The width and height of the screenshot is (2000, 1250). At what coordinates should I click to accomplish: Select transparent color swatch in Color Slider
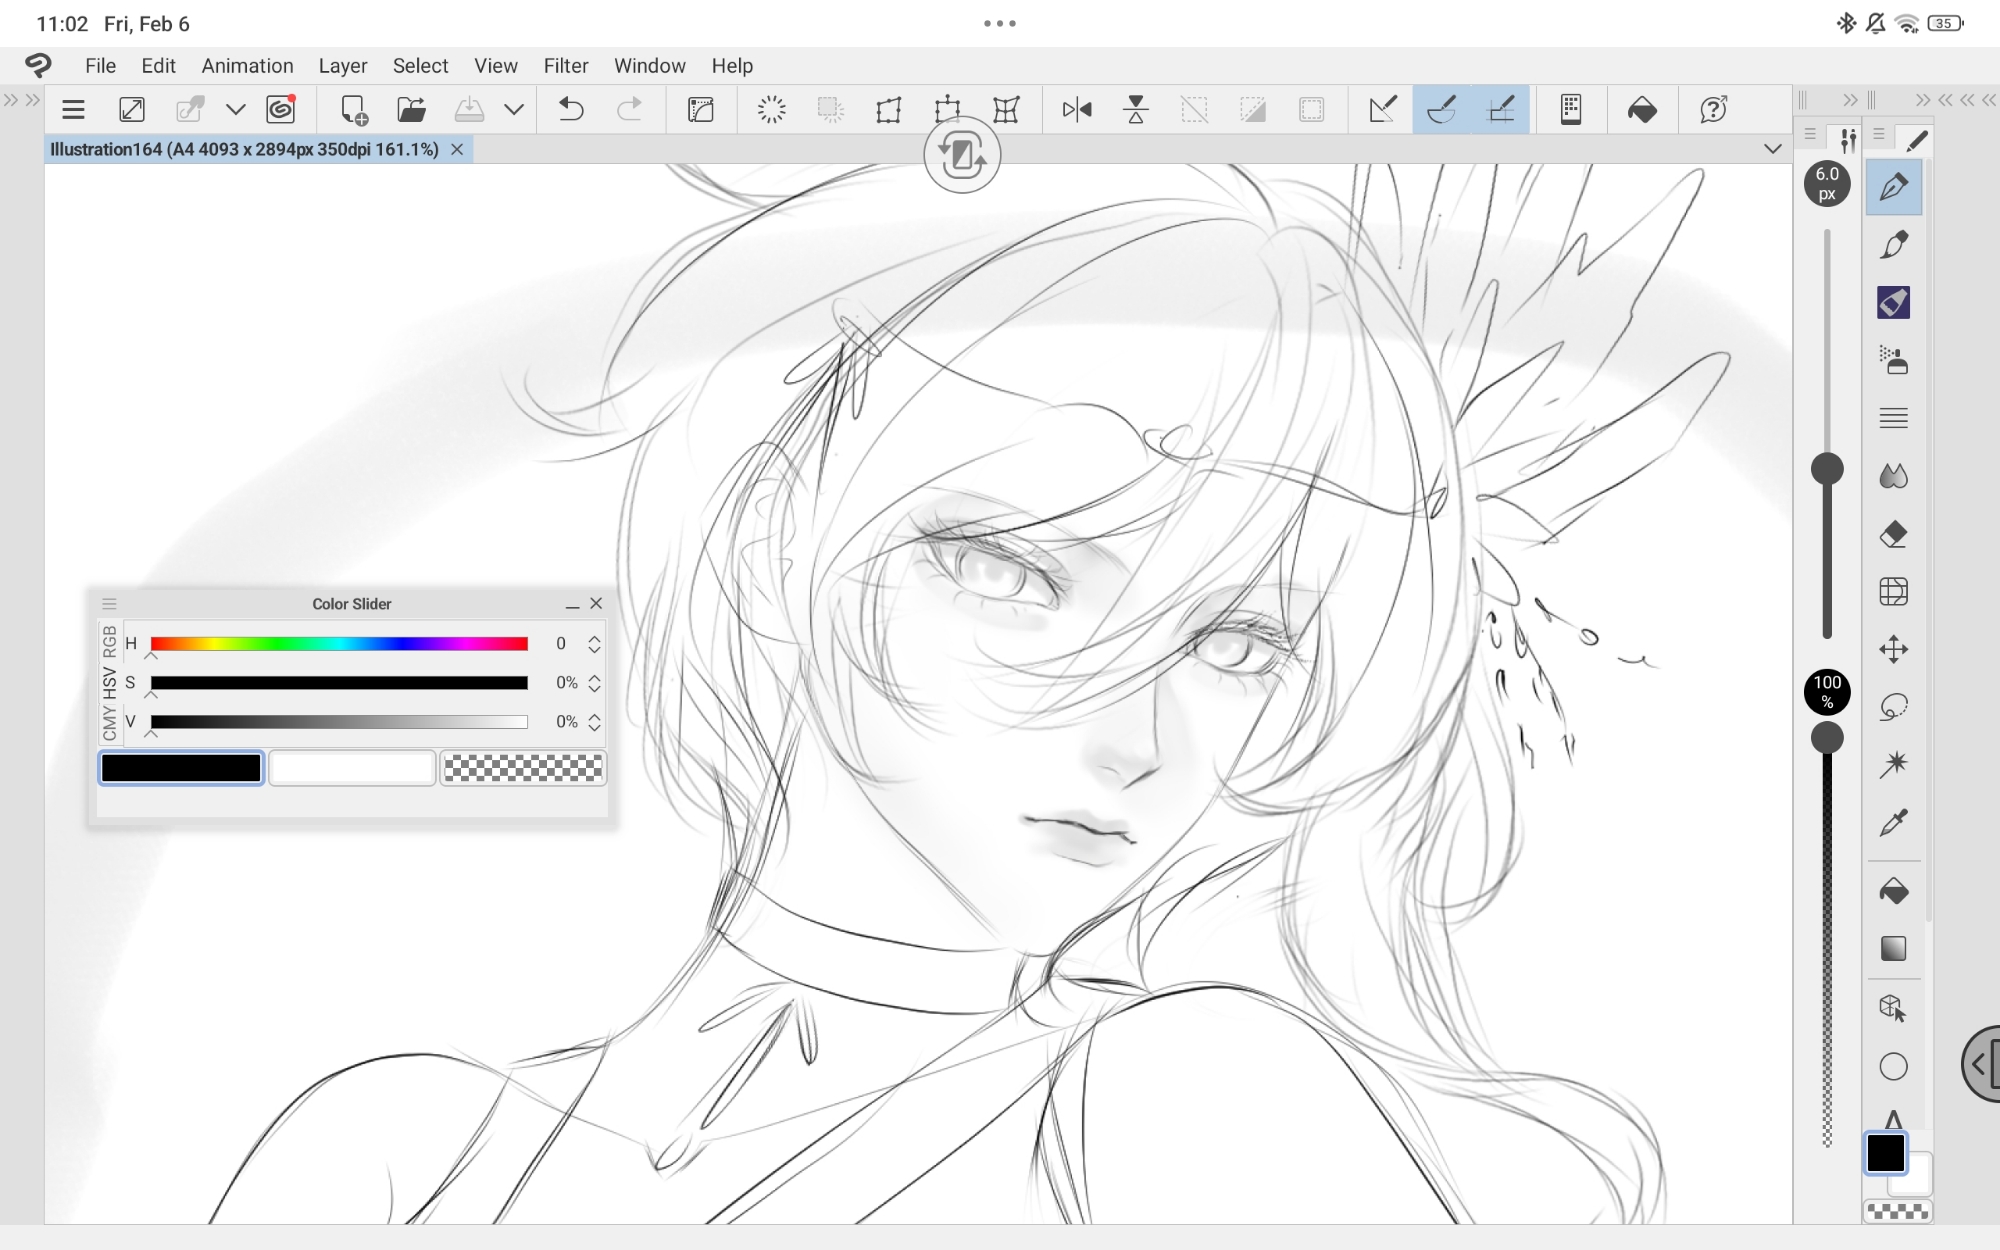(x=523, y=768)
